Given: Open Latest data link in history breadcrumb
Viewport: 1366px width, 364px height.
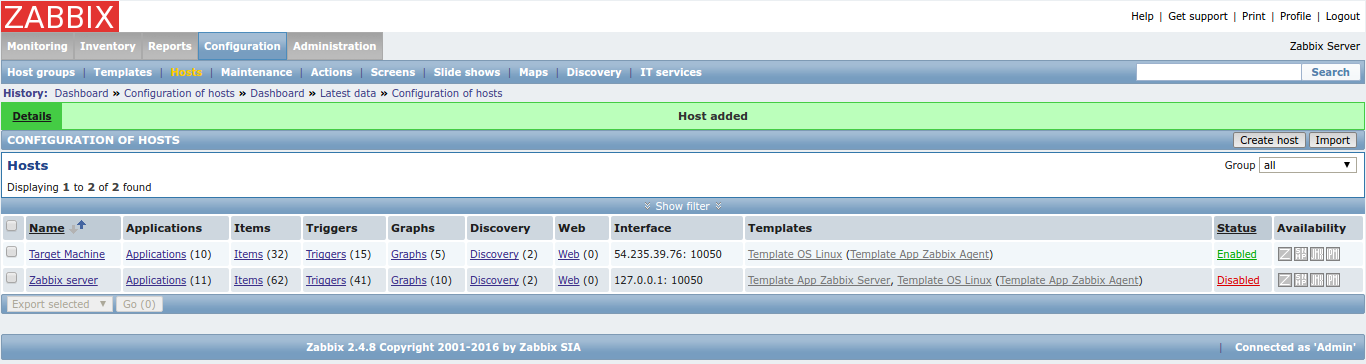Looking at the screenshot, I should coord(348,93).
